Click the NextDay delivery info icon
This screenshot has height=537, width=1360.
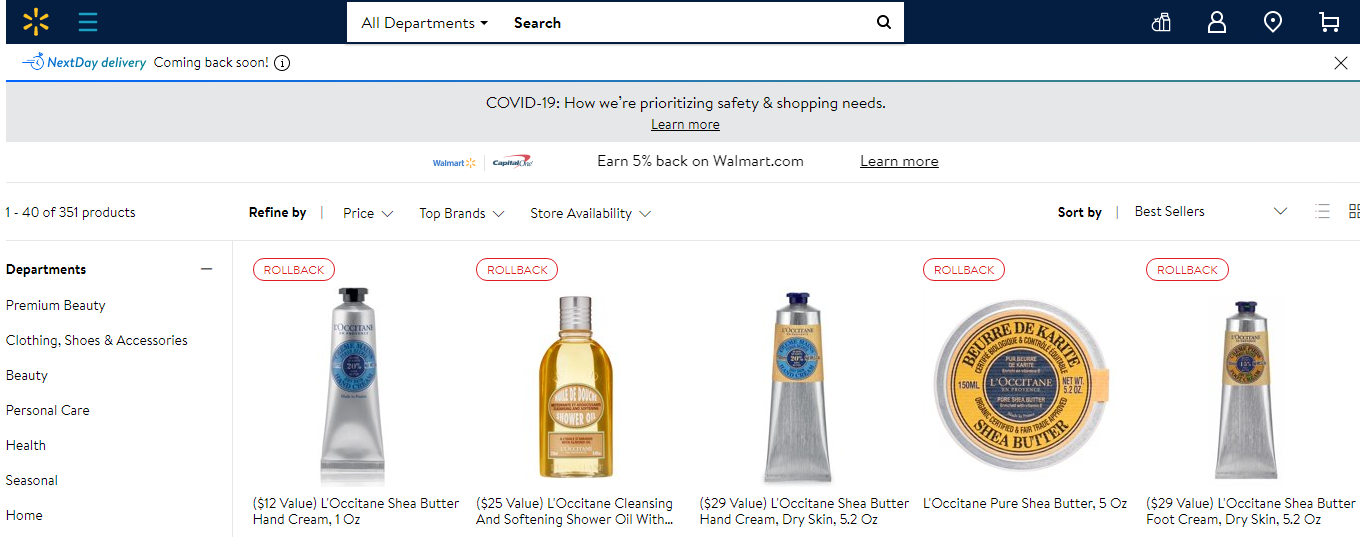tap(282, 63)
